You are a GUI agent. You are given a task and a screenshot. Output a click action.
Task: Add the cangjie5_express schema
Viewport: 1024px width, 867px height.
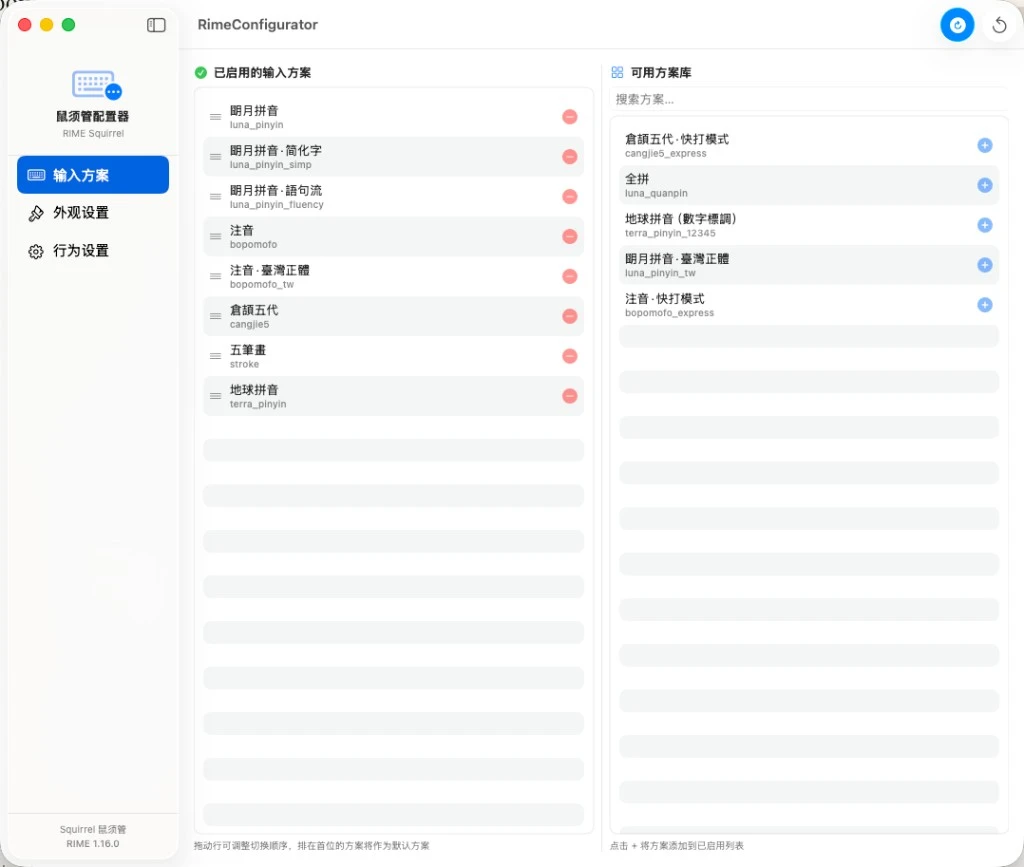click(x=984, y=146)
